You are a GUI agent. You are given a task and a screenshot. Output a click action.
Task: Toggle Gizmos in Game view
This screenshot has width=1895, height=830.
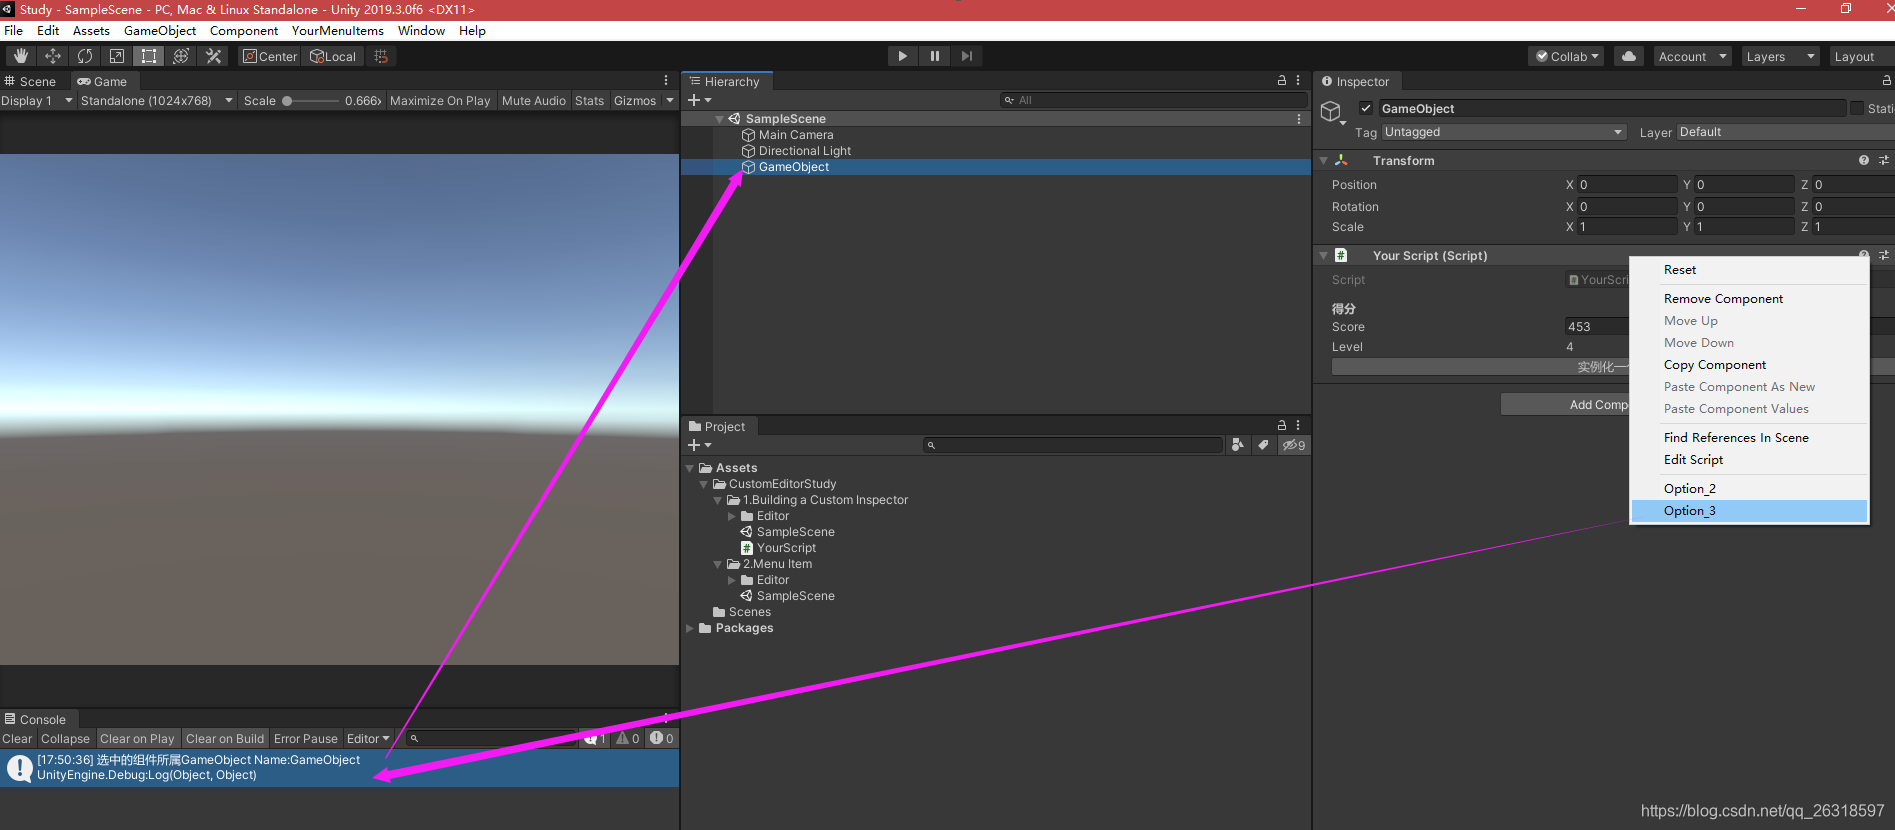[635, 101]
